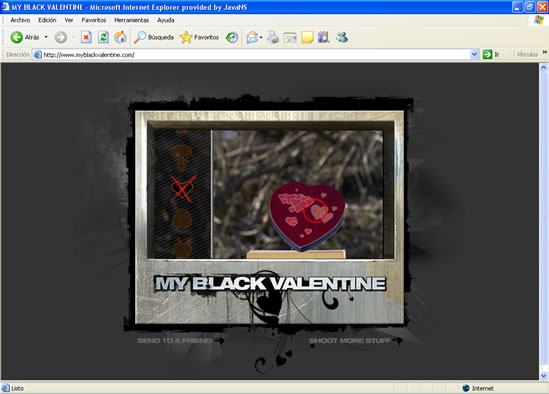The height and width of the screenshot is (394, 549).
Task: Click the vertical scrollbar up arrow
Action: [x=543, y=68]
